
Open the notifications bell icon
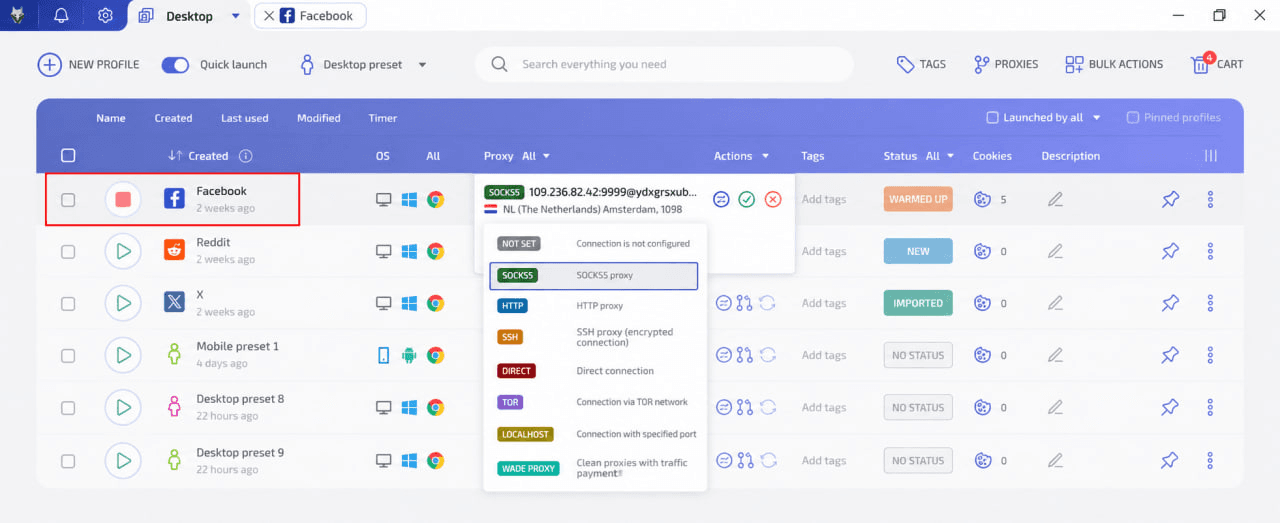[62, 16]
